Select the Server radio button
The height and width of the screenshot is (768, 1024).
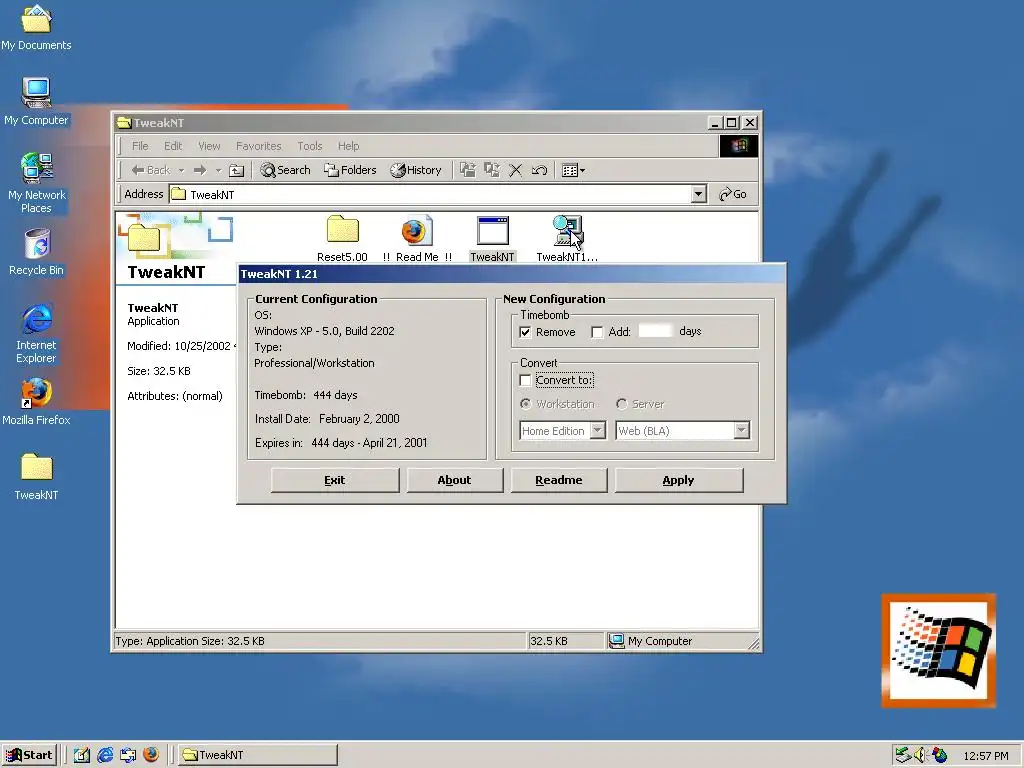point(622,404)
